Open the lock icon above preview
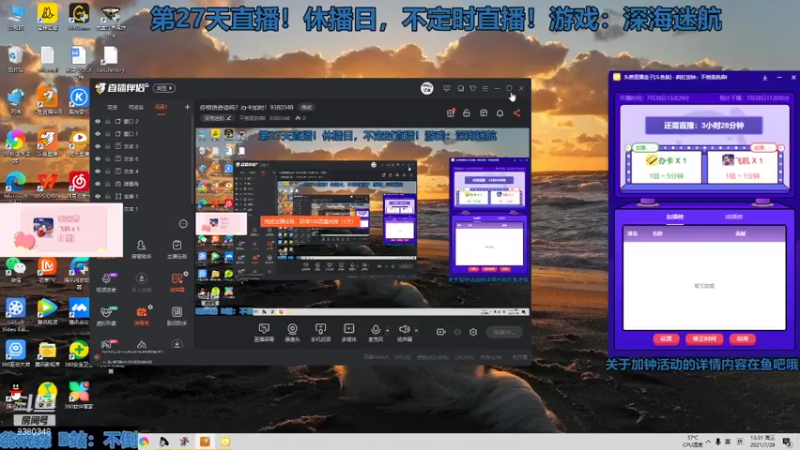Image resolution: width=800 pixels, height=450 pixels. (466, 113)
